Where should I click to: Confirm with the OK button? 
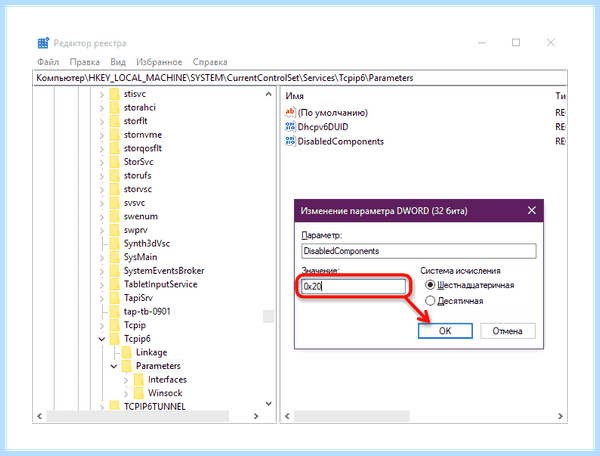point(445,331)
